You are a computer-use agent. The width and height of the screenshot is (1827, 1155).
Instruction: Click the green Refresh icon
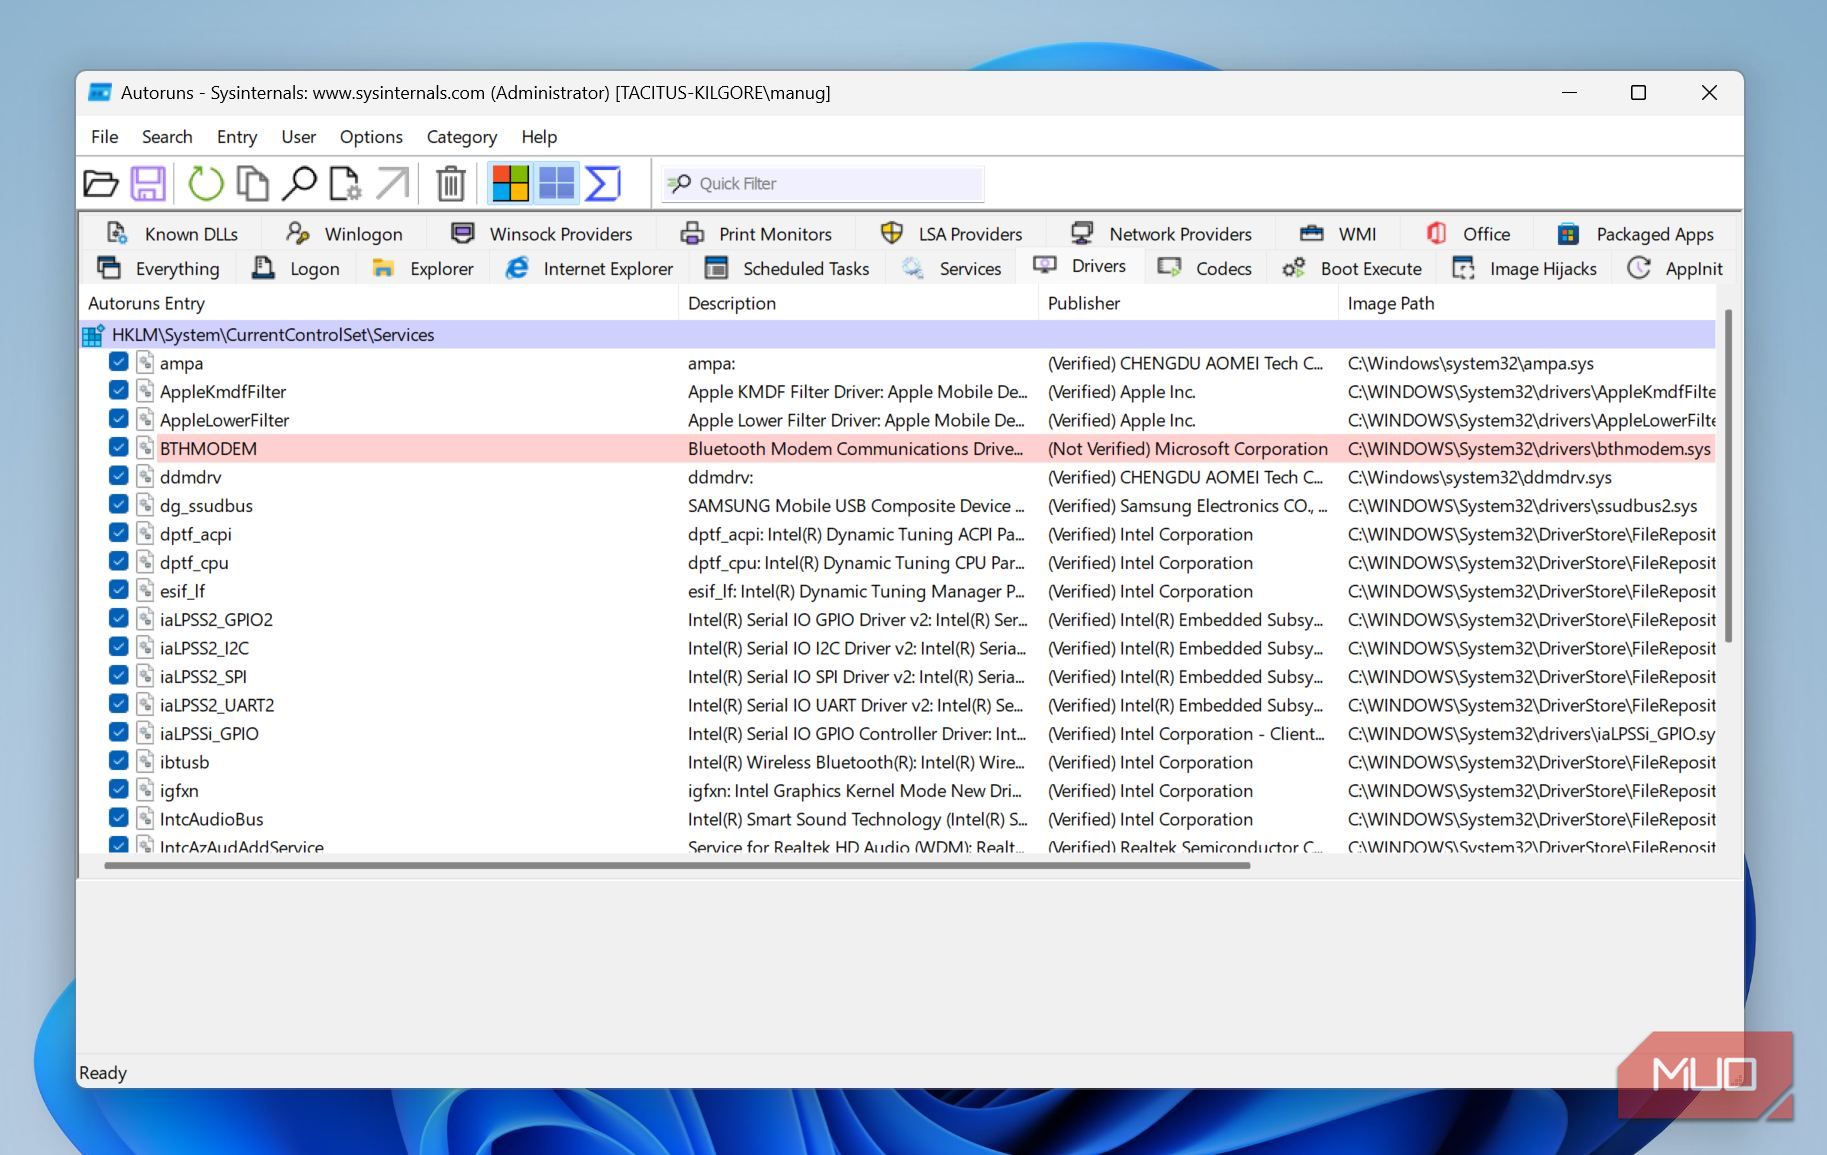(x=205, y=184)
